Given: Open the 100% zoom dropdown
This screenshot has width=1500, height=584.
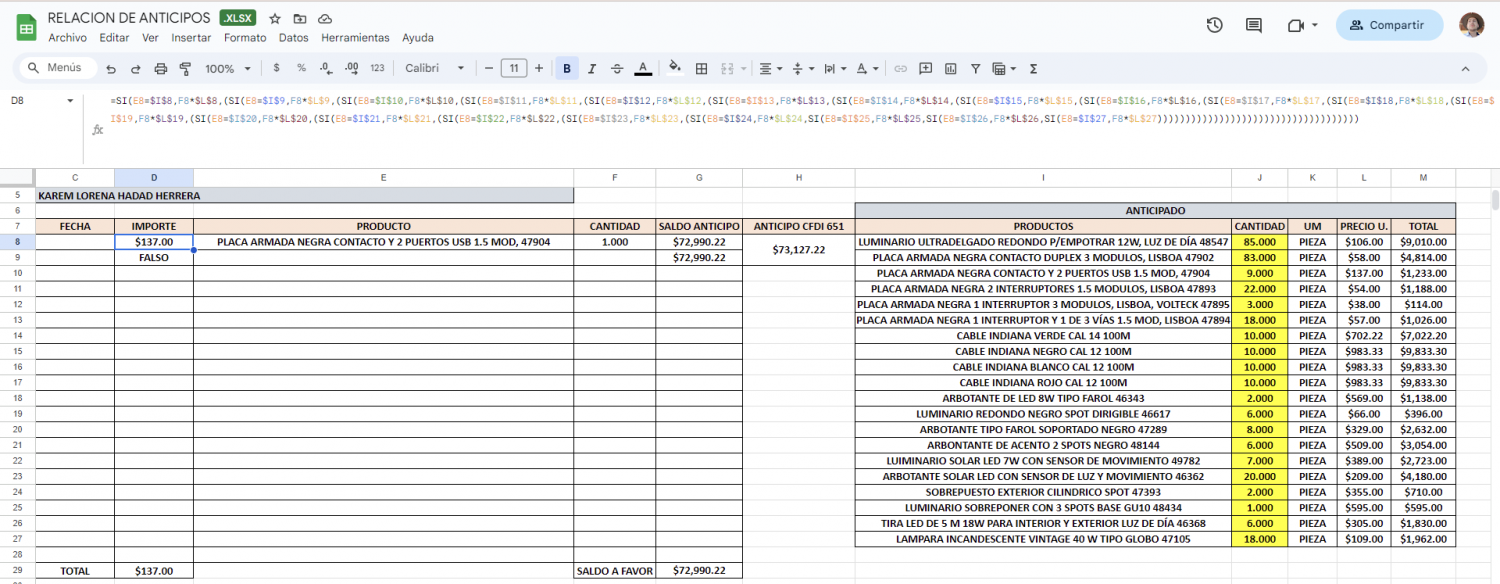Looking at the screenshot, I should pyautogui.click(x=227, y=69).
